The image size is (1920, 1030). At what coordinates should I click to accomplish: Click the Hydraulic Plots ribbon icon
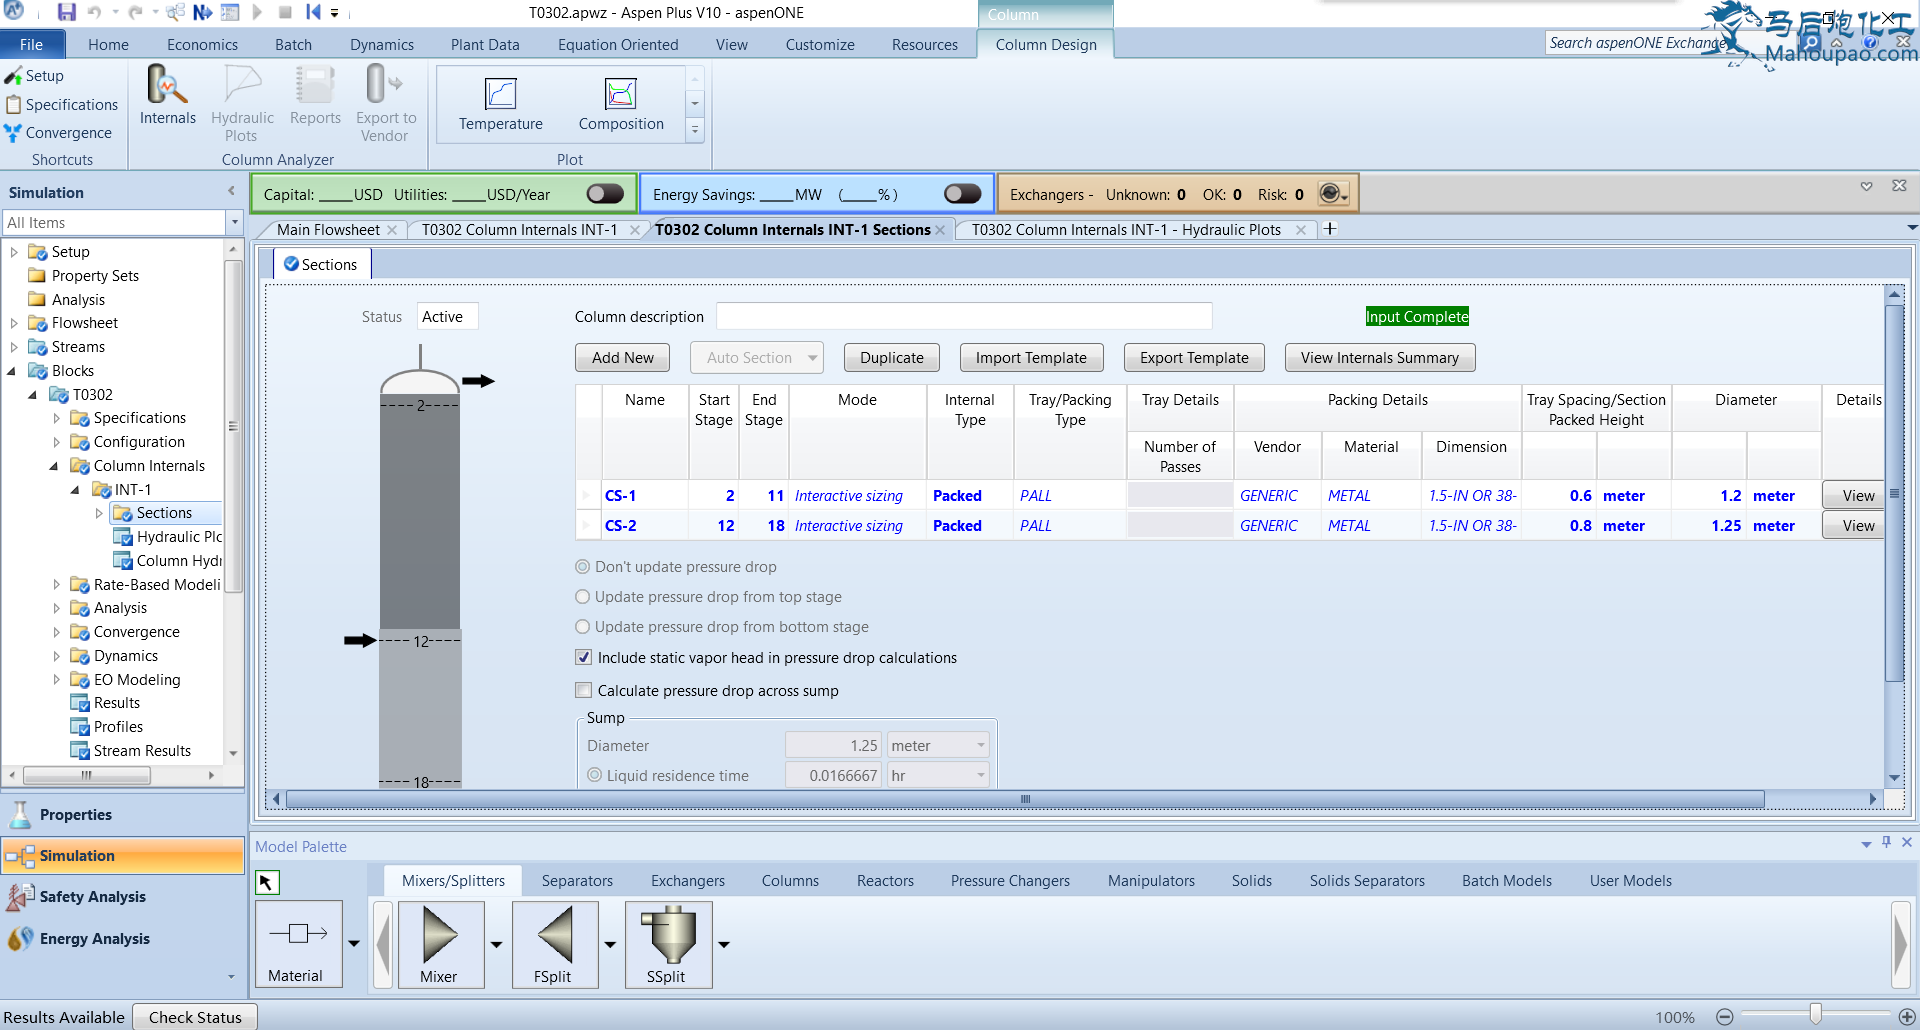tap(242, 104)
